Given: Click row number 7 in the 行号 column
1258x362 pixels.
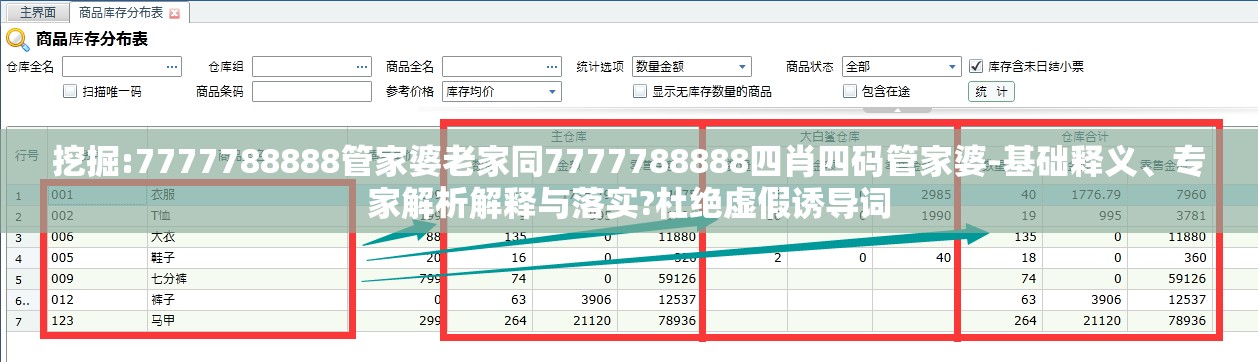Looking at the screenshot, I should [x=27, y=320].
